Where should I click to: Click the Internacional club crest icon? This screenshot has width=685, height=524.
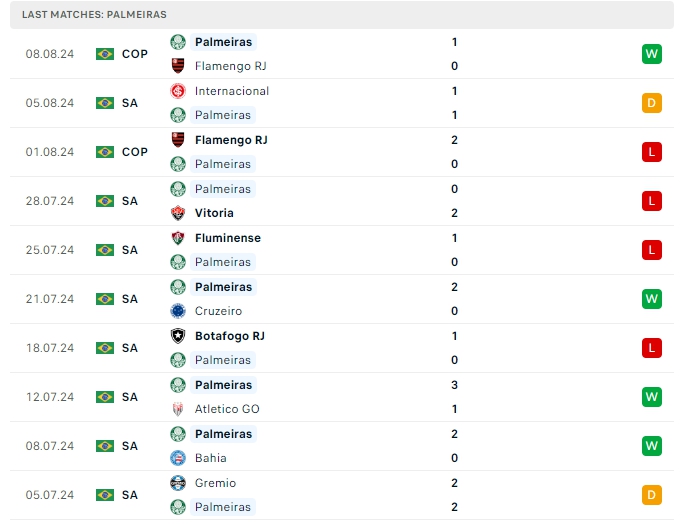coord(178,91)
